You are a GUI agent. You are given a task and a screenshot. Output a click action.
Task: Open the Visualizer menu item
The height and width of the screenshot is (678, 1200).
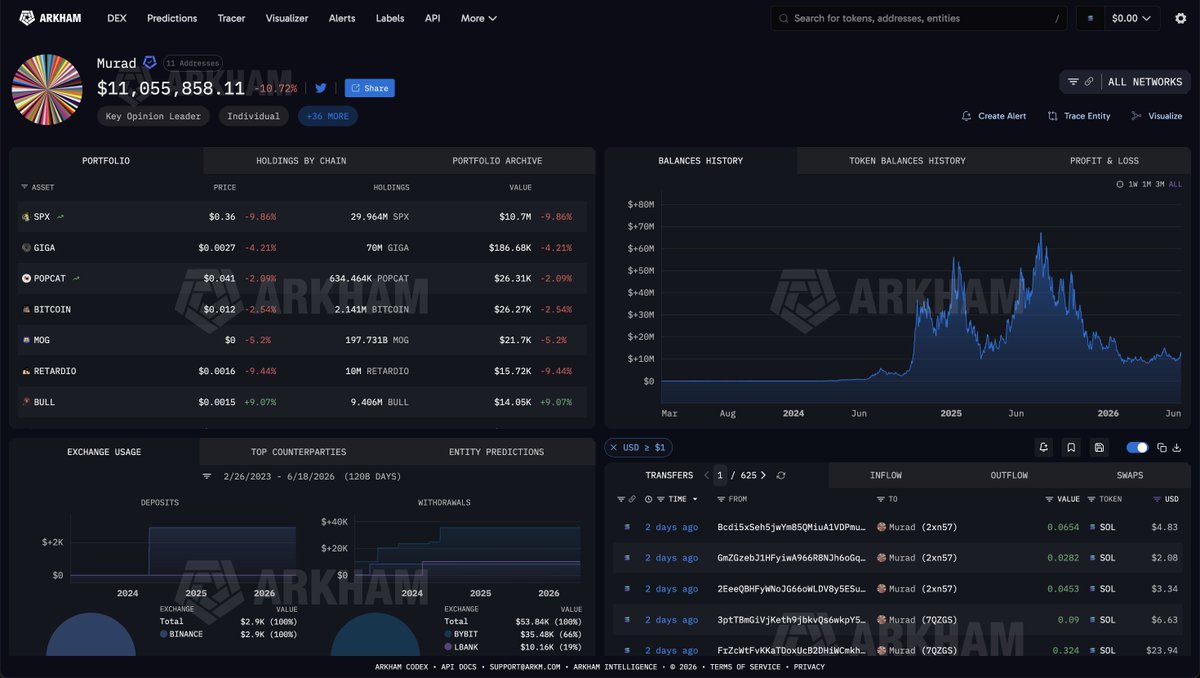(x=287, y=18)
